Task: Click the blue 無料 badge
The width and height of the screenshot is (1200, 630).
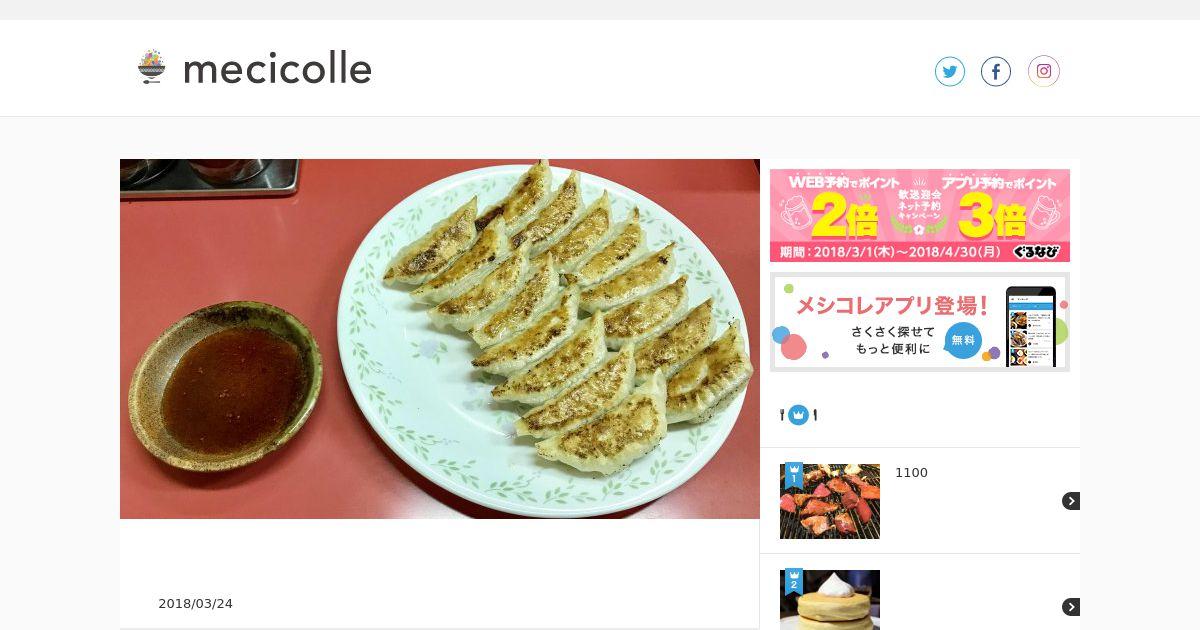Action: [963, 340]
